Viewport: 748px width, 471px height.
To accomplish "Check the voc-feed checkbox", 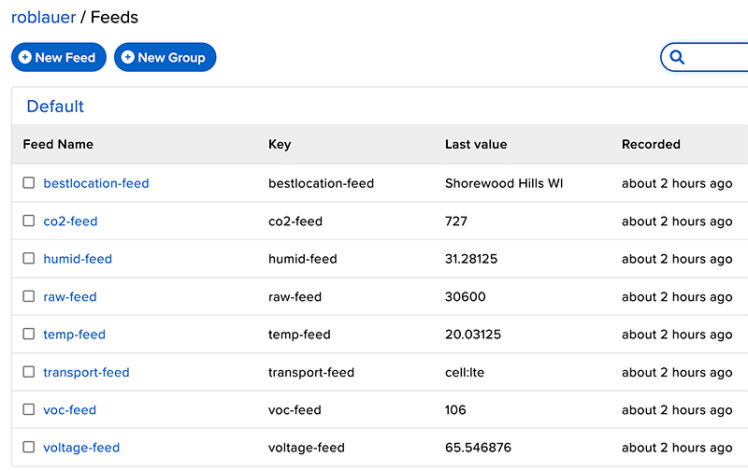I will (29, 410).
